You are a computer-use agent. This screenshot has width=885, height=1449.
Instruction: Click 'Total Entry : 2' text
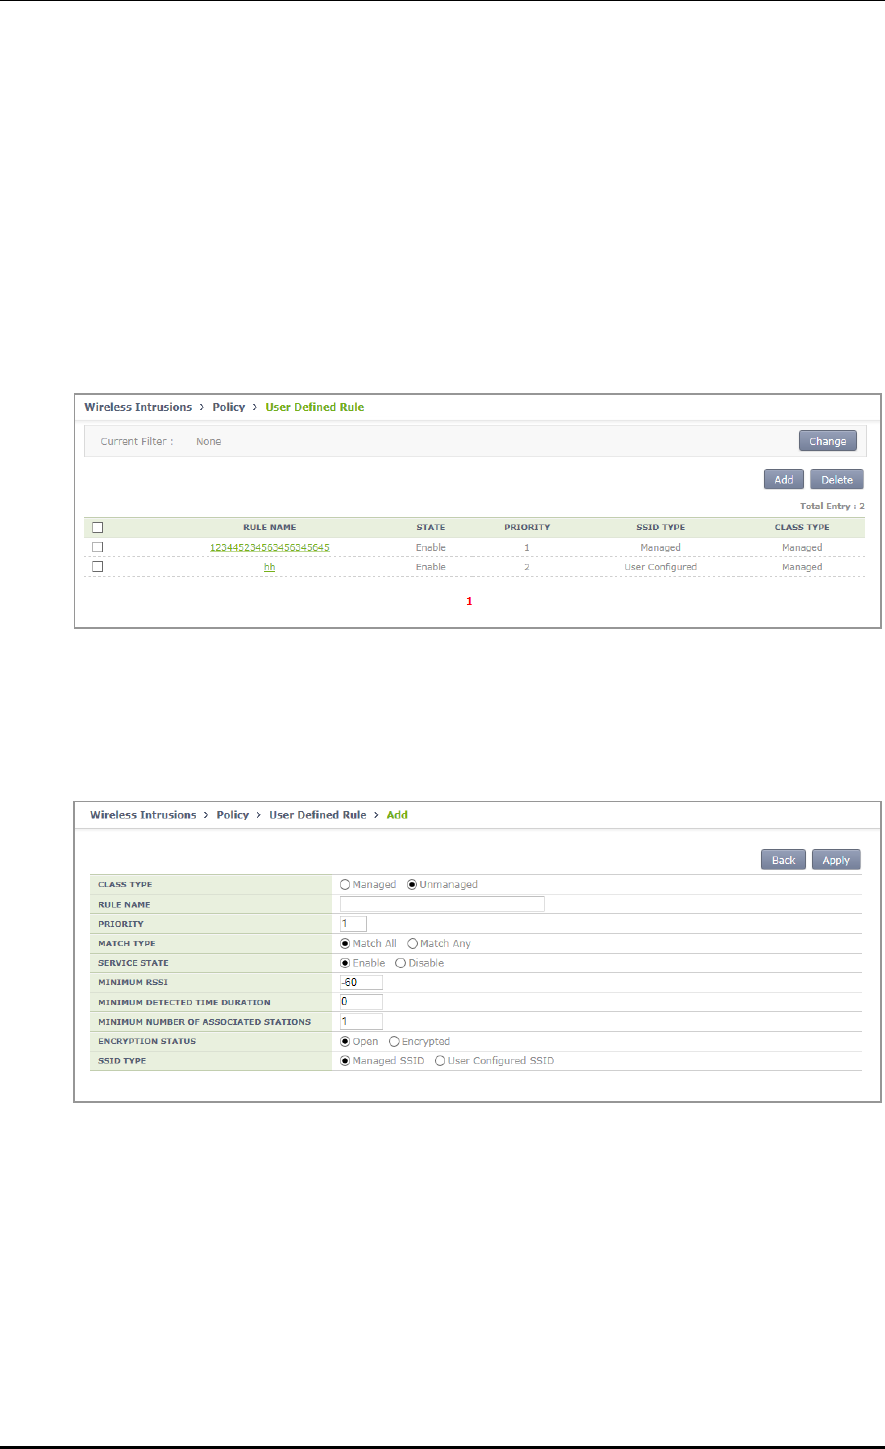click(832, 506)
